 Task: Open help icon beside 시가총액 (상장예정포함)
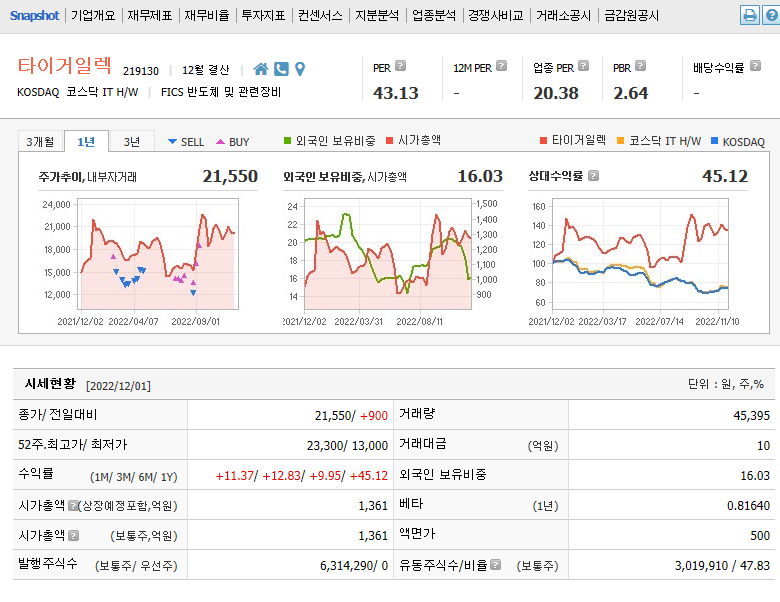(x=73, y=505)
